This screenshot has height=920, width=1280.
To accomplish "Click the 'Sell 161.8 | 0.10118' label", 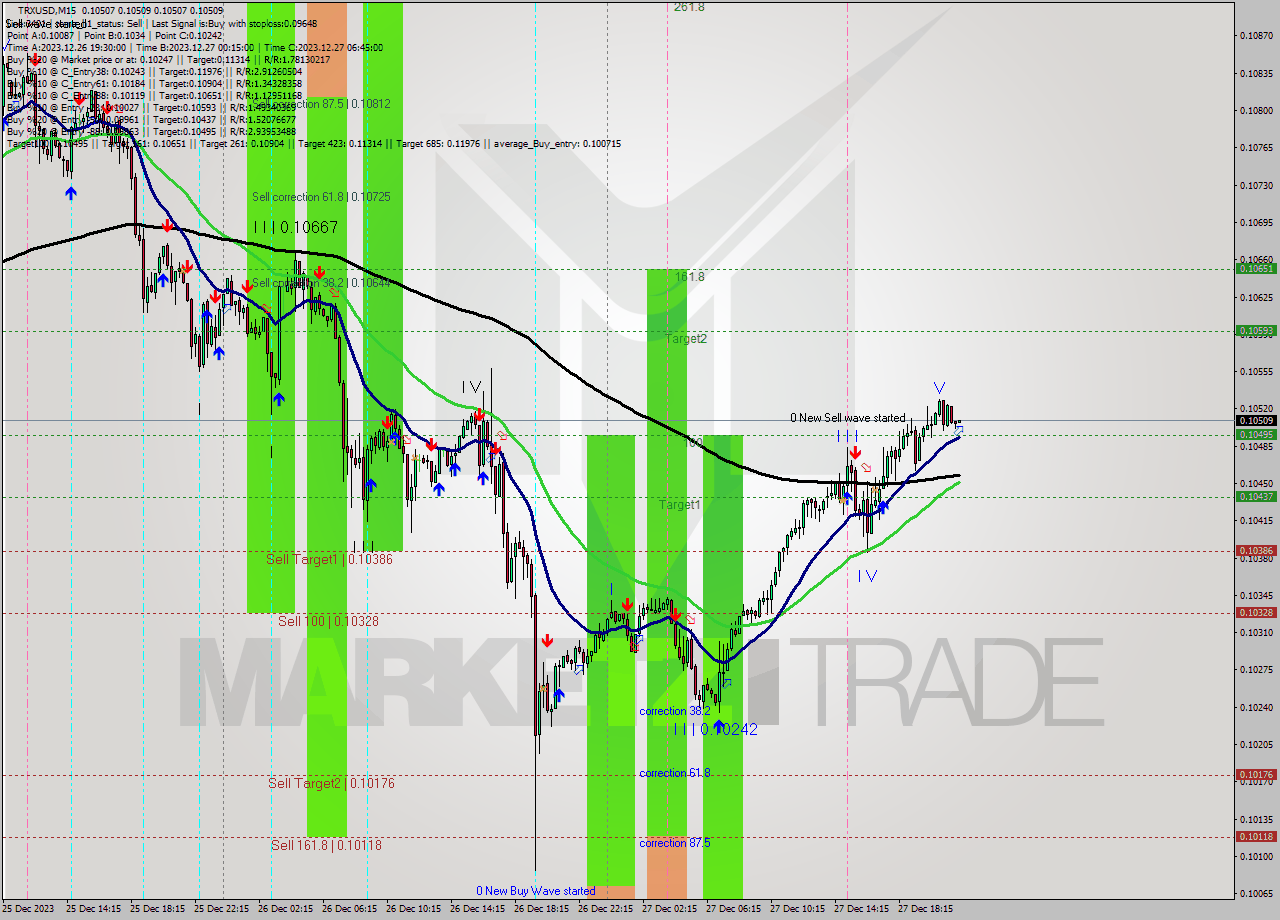I will click(326, 845).
